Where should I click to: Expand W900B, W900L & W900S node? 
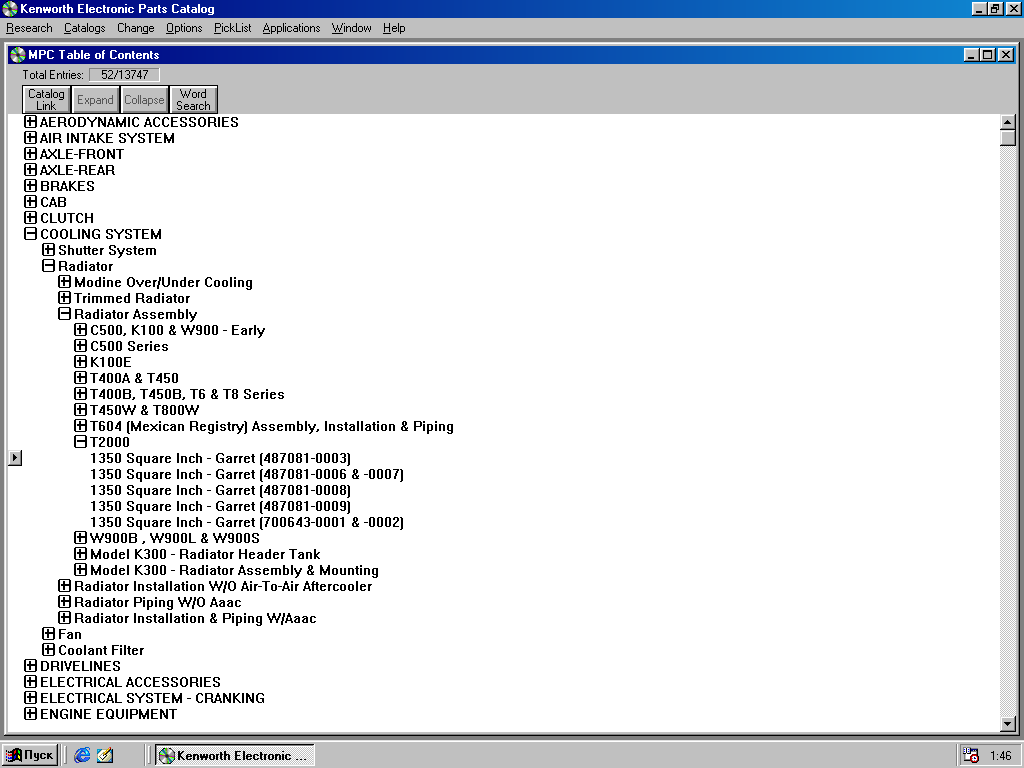pos(80,537)
